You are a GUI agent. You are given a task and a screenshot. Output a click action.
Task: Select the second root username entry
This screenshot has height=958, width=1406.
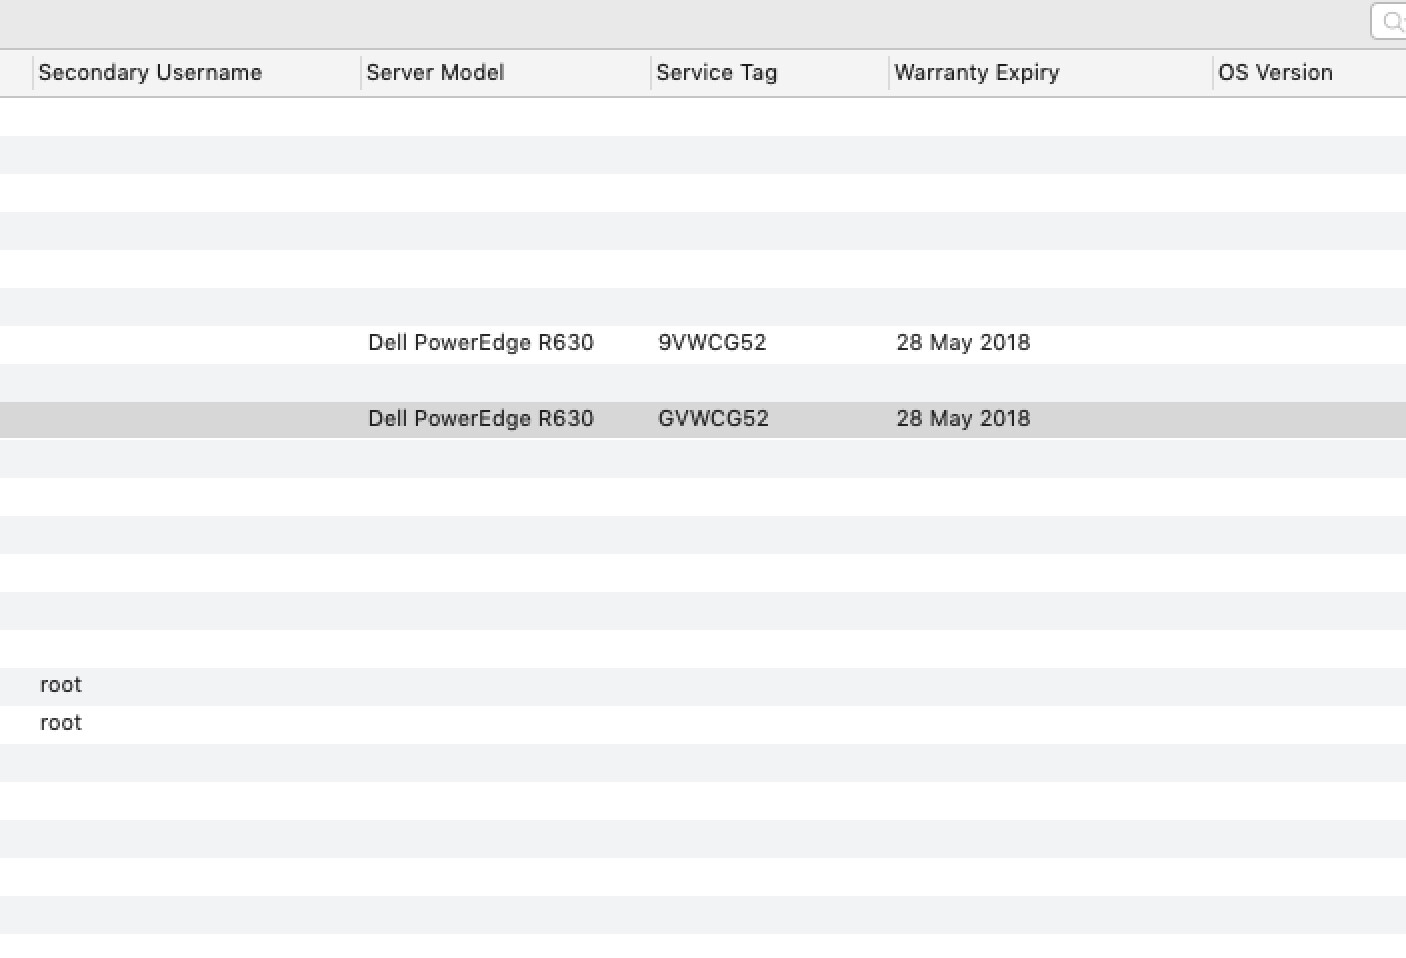click(61, 723)
